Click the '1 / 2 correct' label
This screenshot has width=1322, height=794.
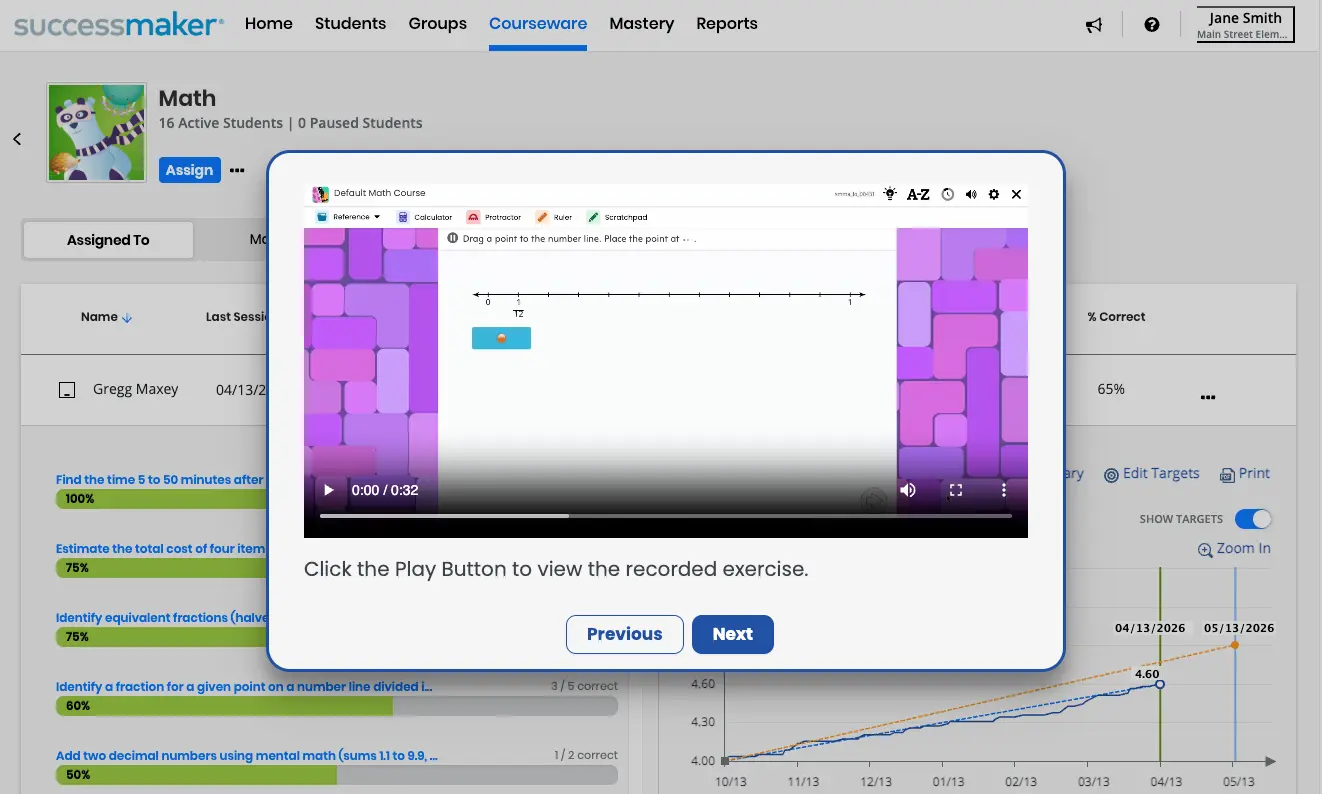(585, 755)
